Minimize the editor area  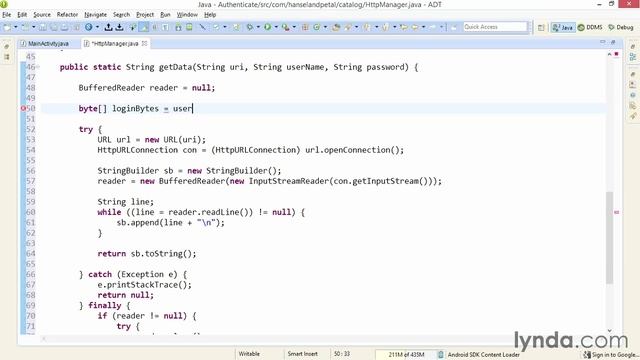point(602,42)
